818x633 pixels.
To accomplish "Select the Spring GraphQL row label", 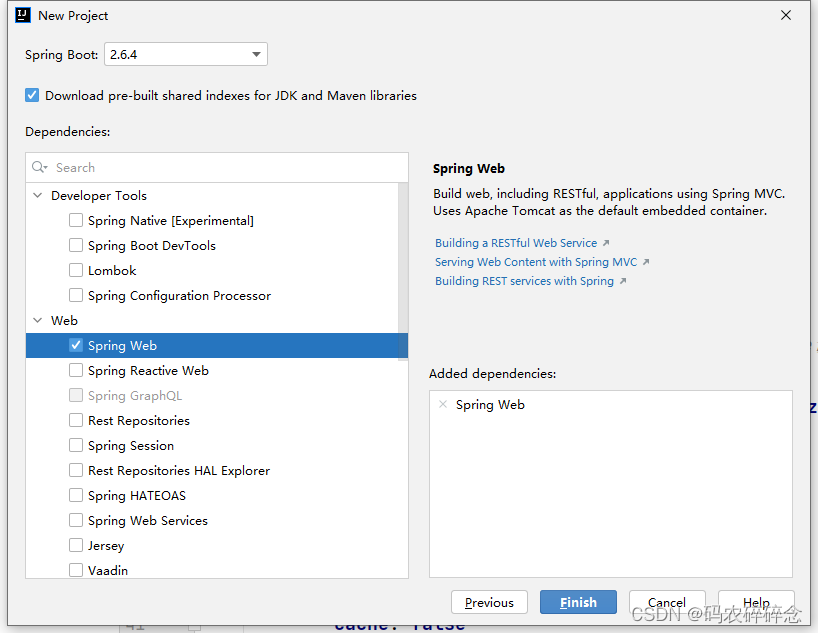I will click(x=135, y=396).
